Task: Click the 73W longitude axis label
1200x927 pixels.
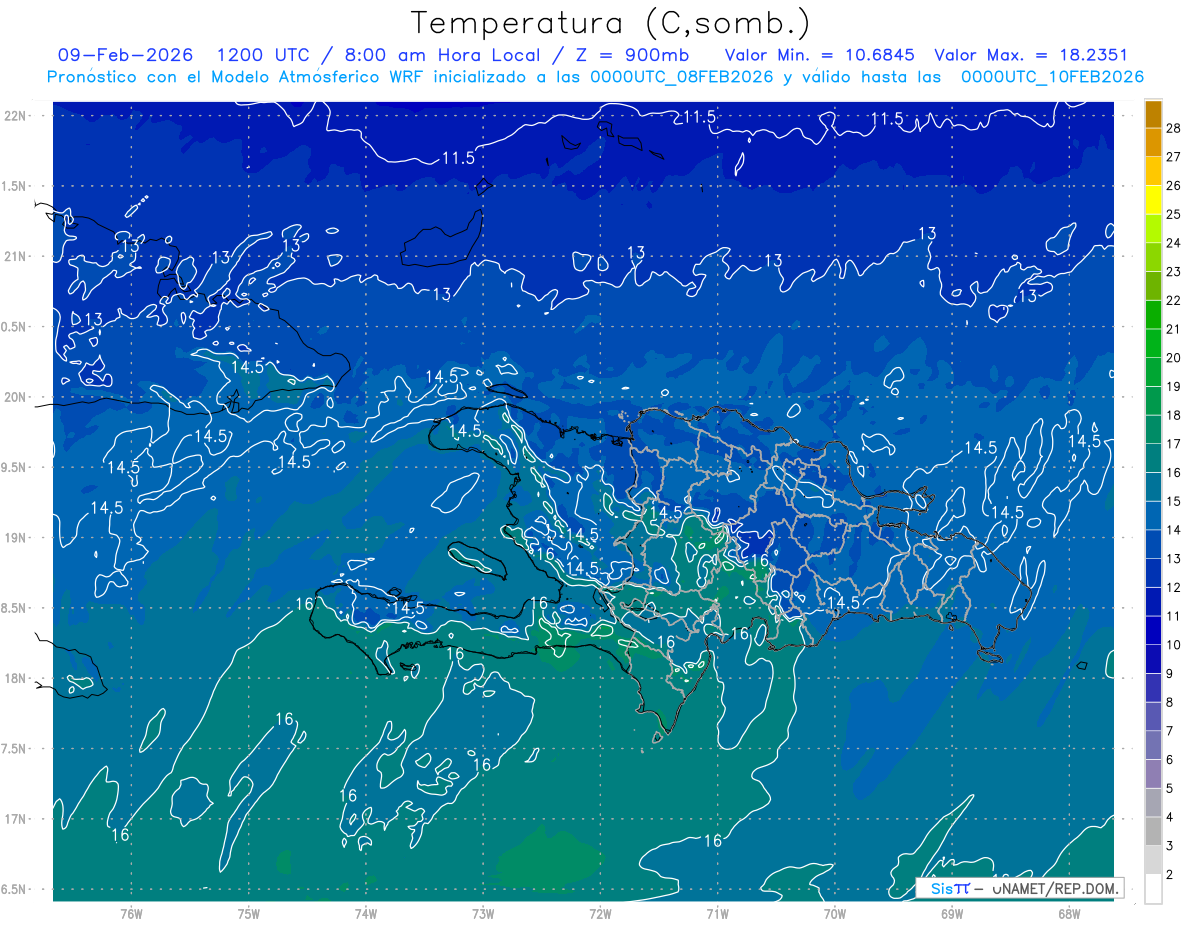Action: click(x=483, y=913)
